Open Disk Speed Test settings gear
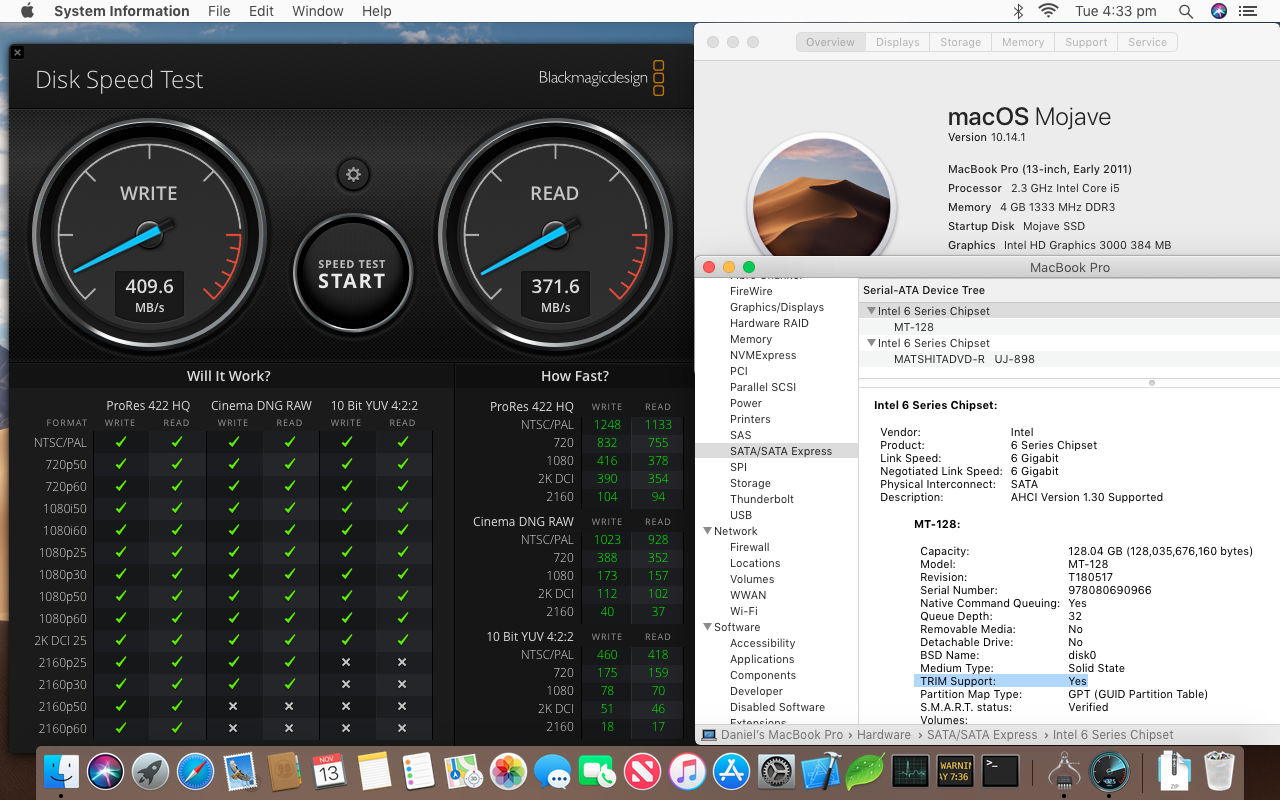 point(352,175)
